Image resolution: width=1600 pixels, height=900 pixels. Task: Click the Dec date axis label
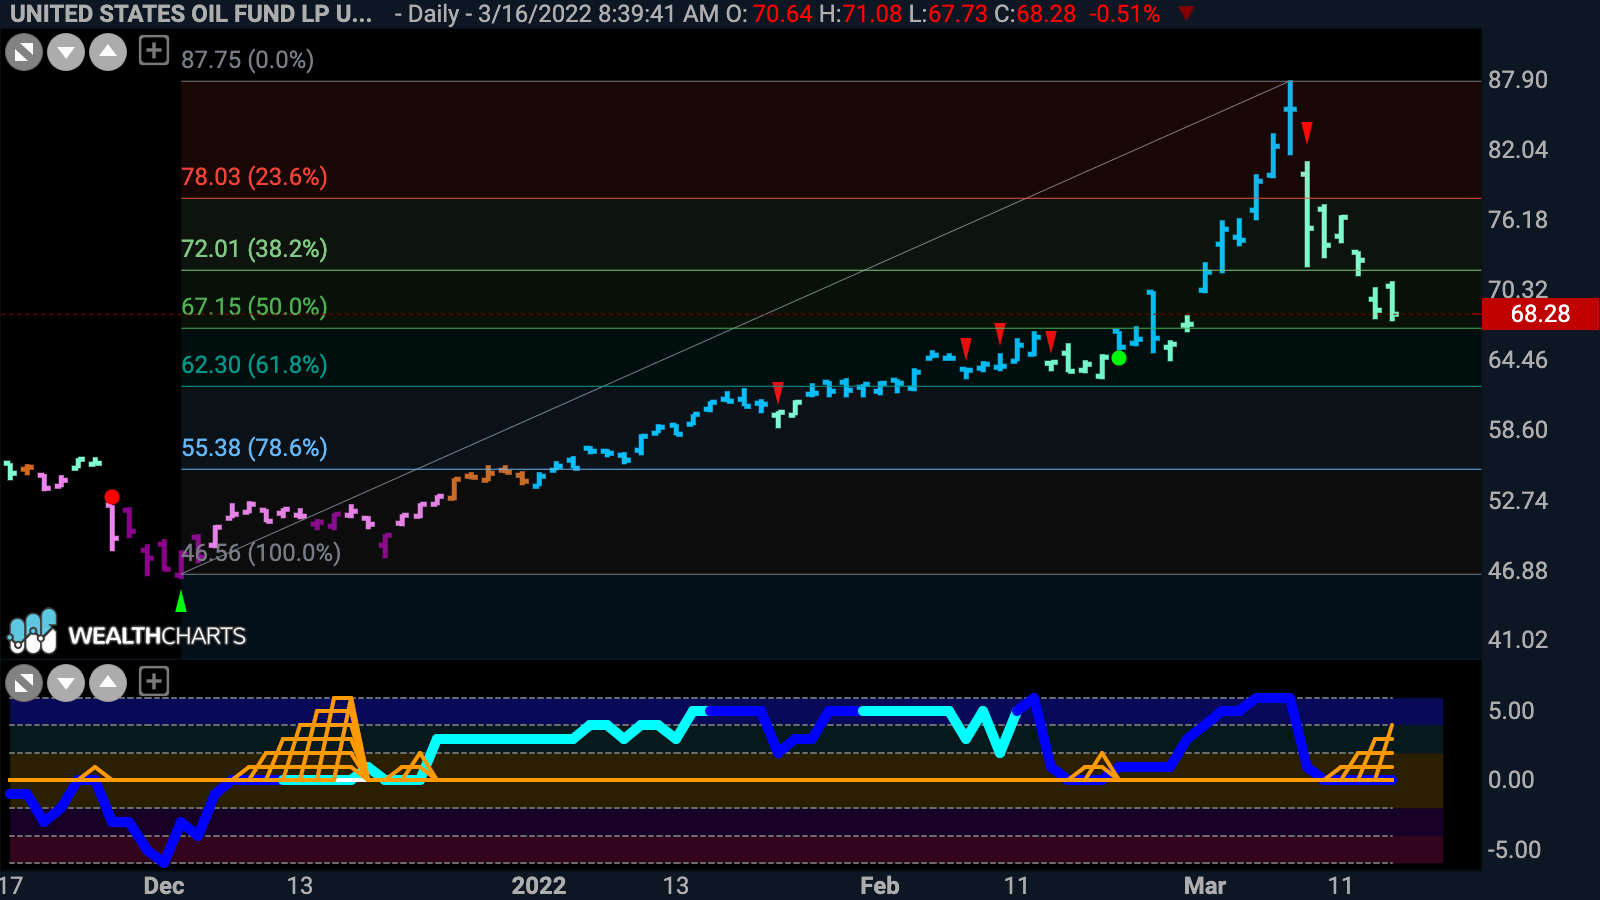pos(164,886)
